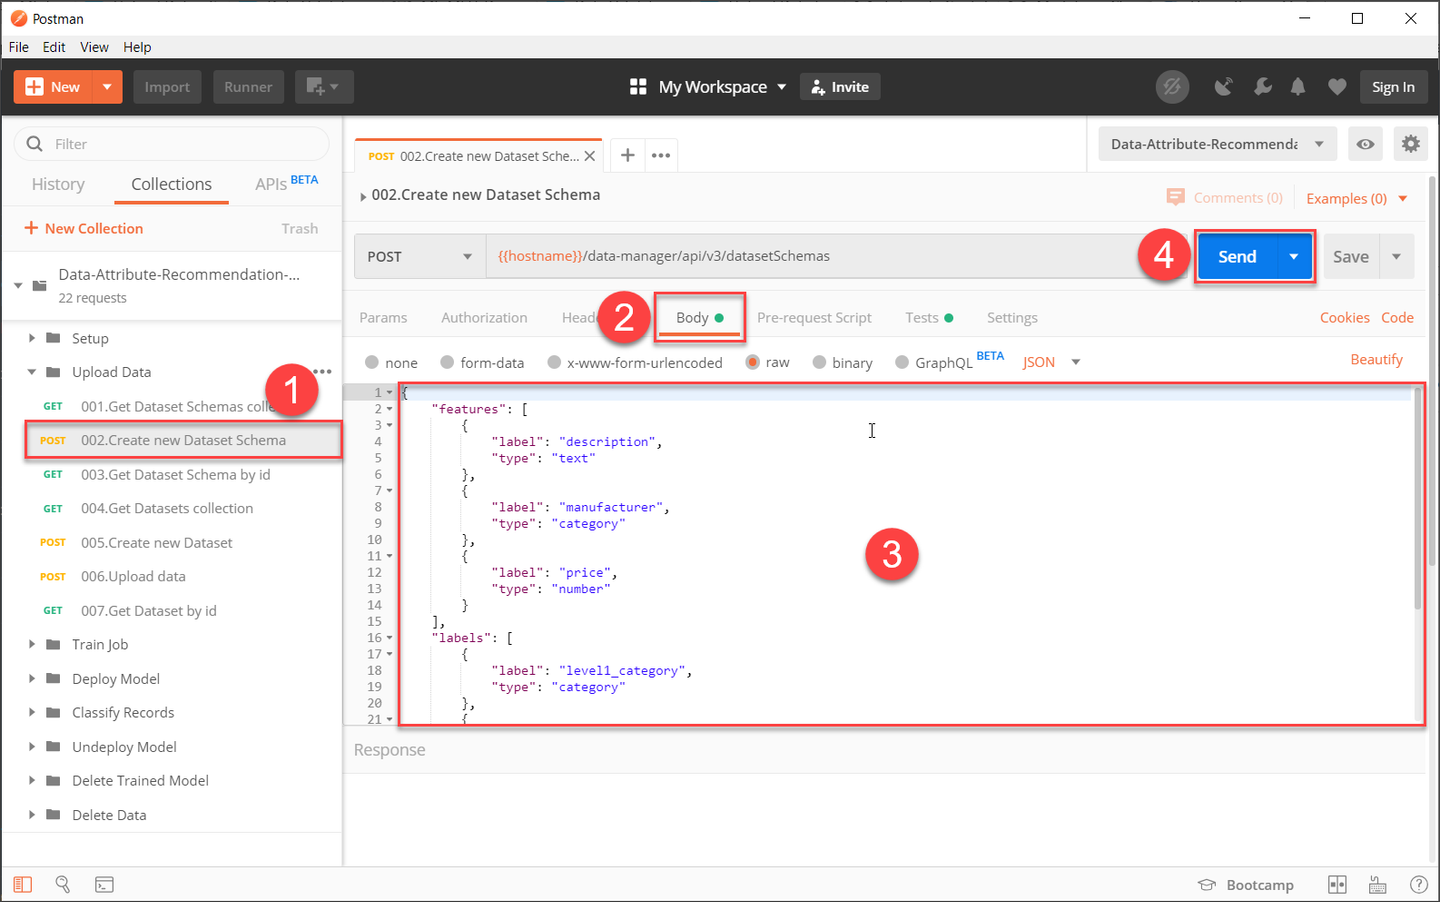Open the notifications bell icon
Viewport: 1440px width, 902px height.
click(x=1298, y=87)
